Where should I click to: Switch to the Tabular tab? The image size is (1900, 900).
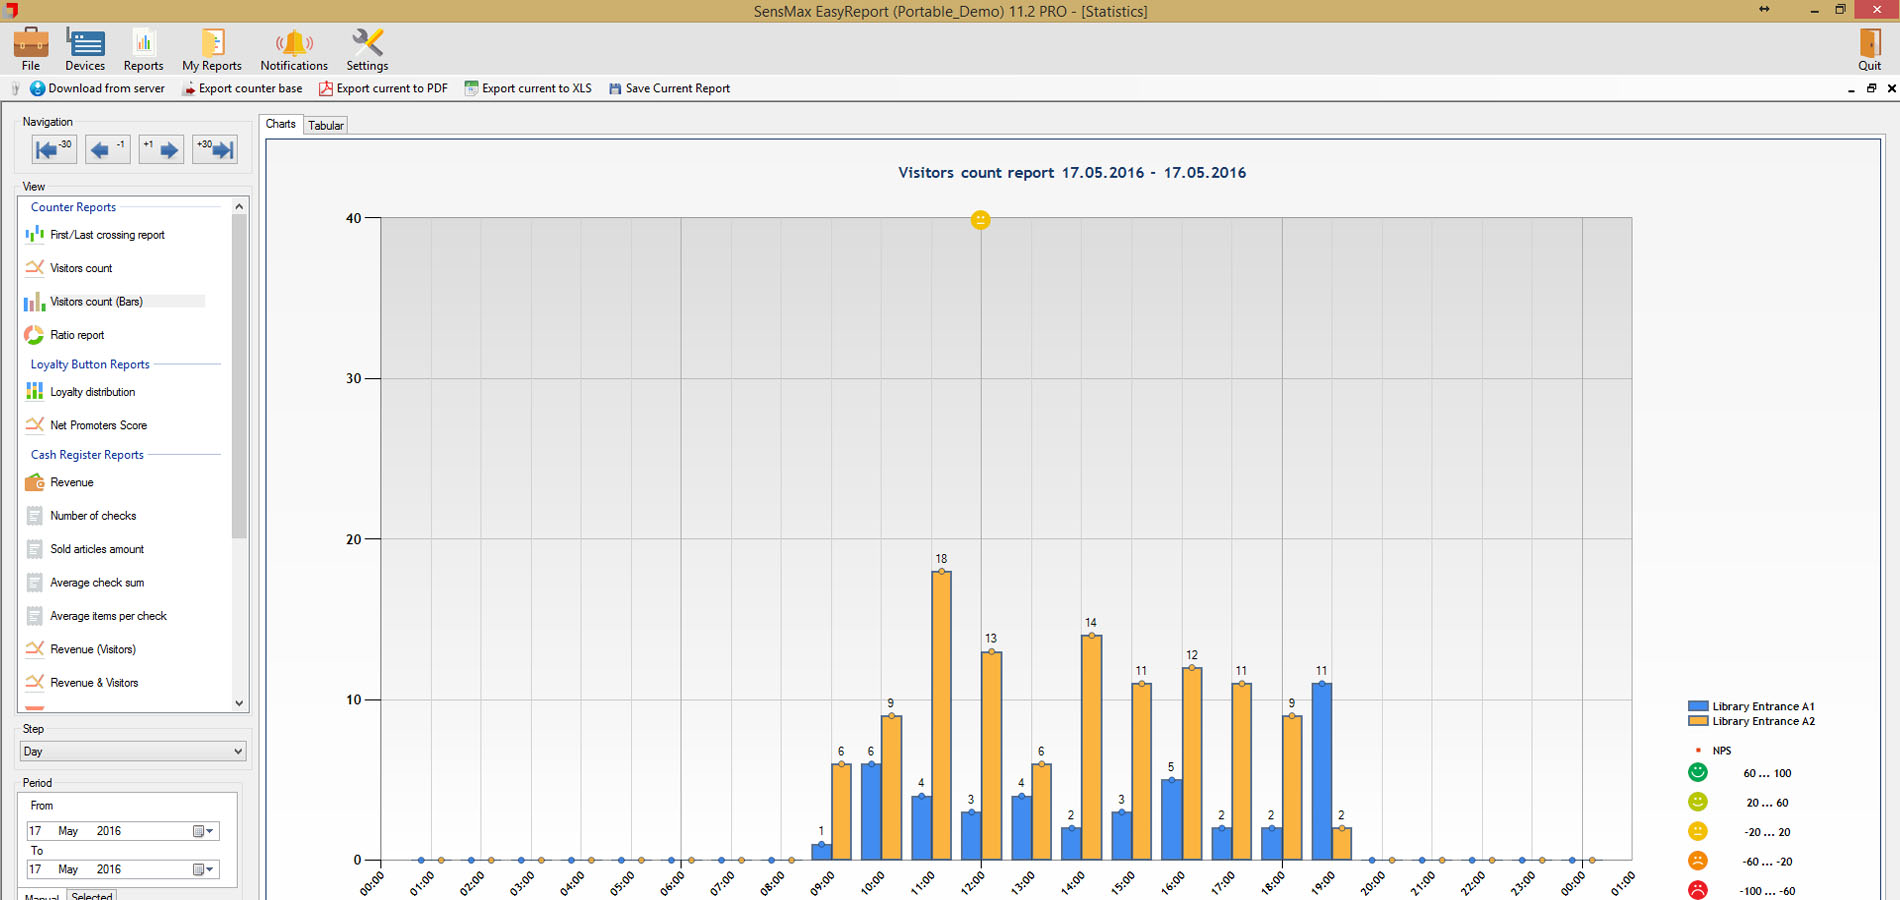326,125
